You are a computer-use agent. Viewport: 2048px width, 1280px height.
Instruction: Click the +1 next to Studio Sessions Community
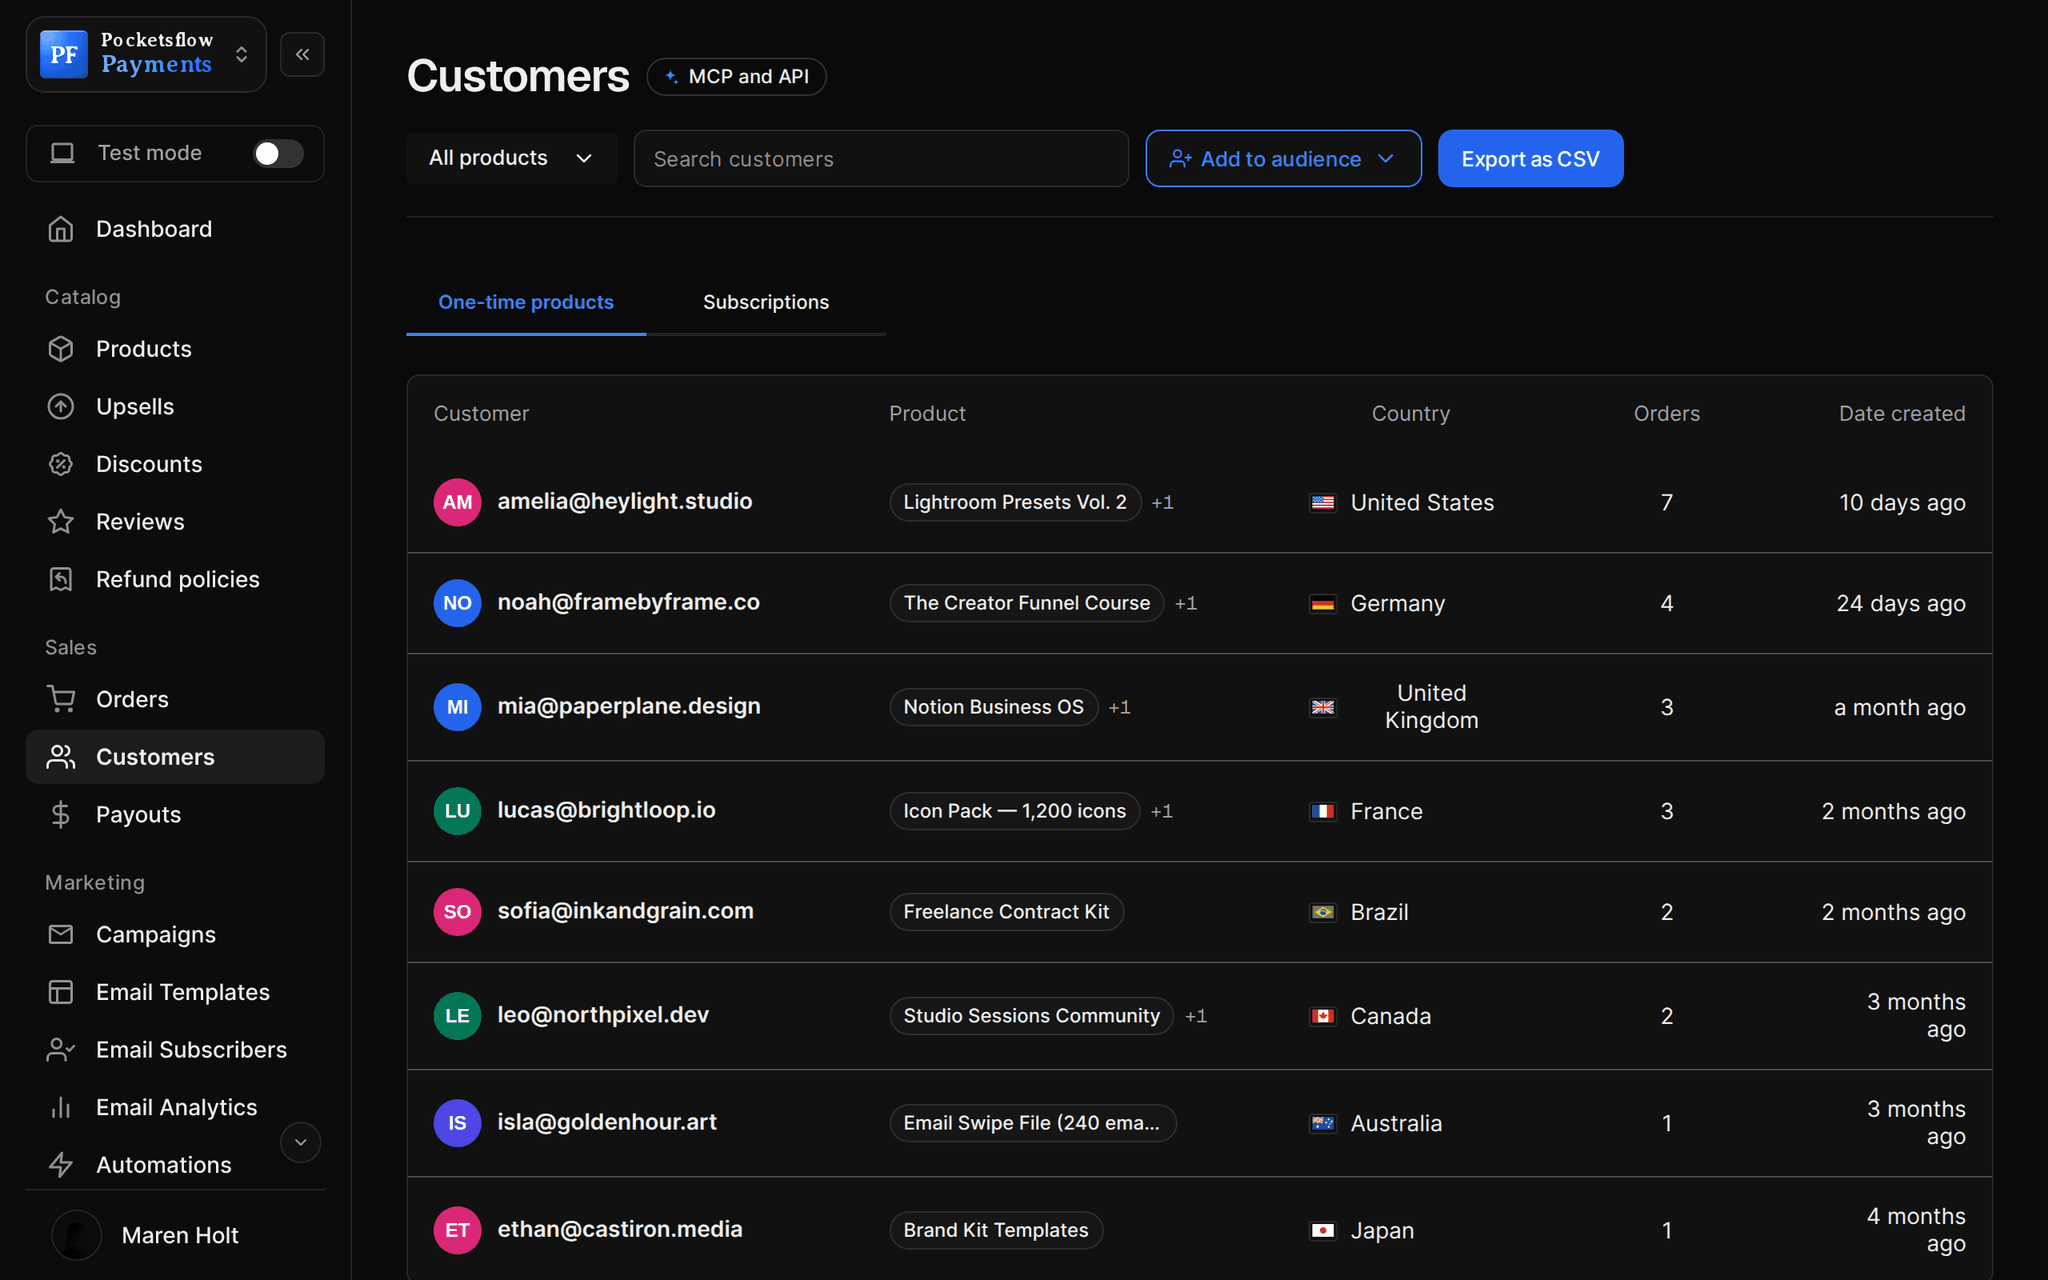[x=1196, y=1016]
